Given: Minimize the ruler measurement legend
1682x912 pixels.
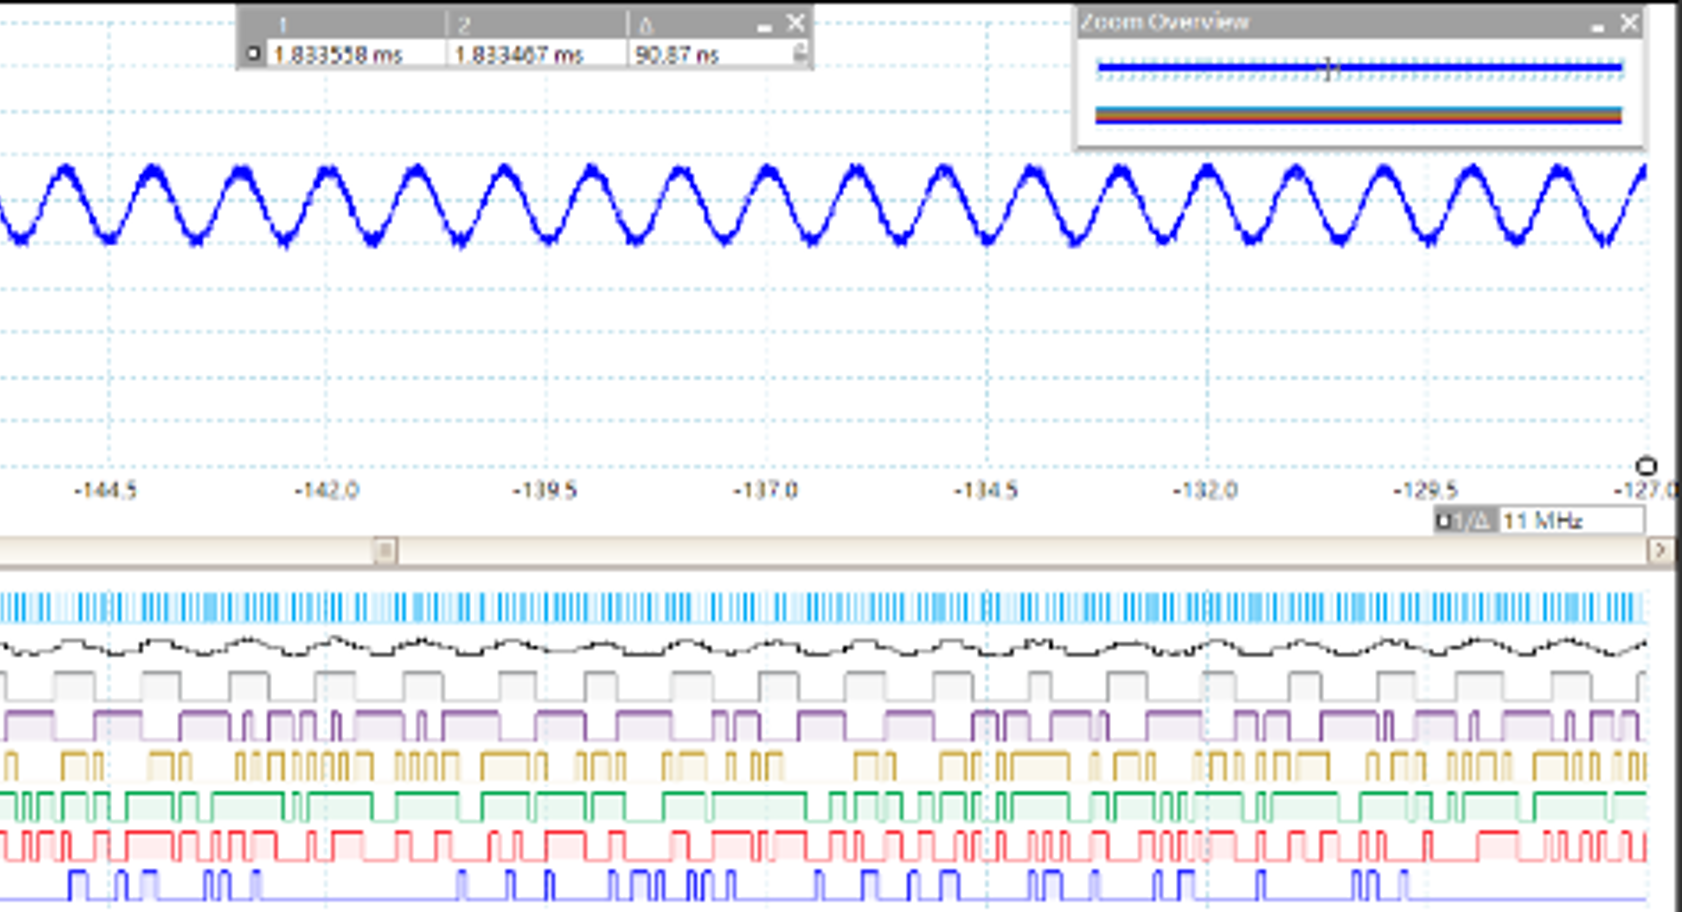Looking at the screenshot, I should tap(764, 24).
